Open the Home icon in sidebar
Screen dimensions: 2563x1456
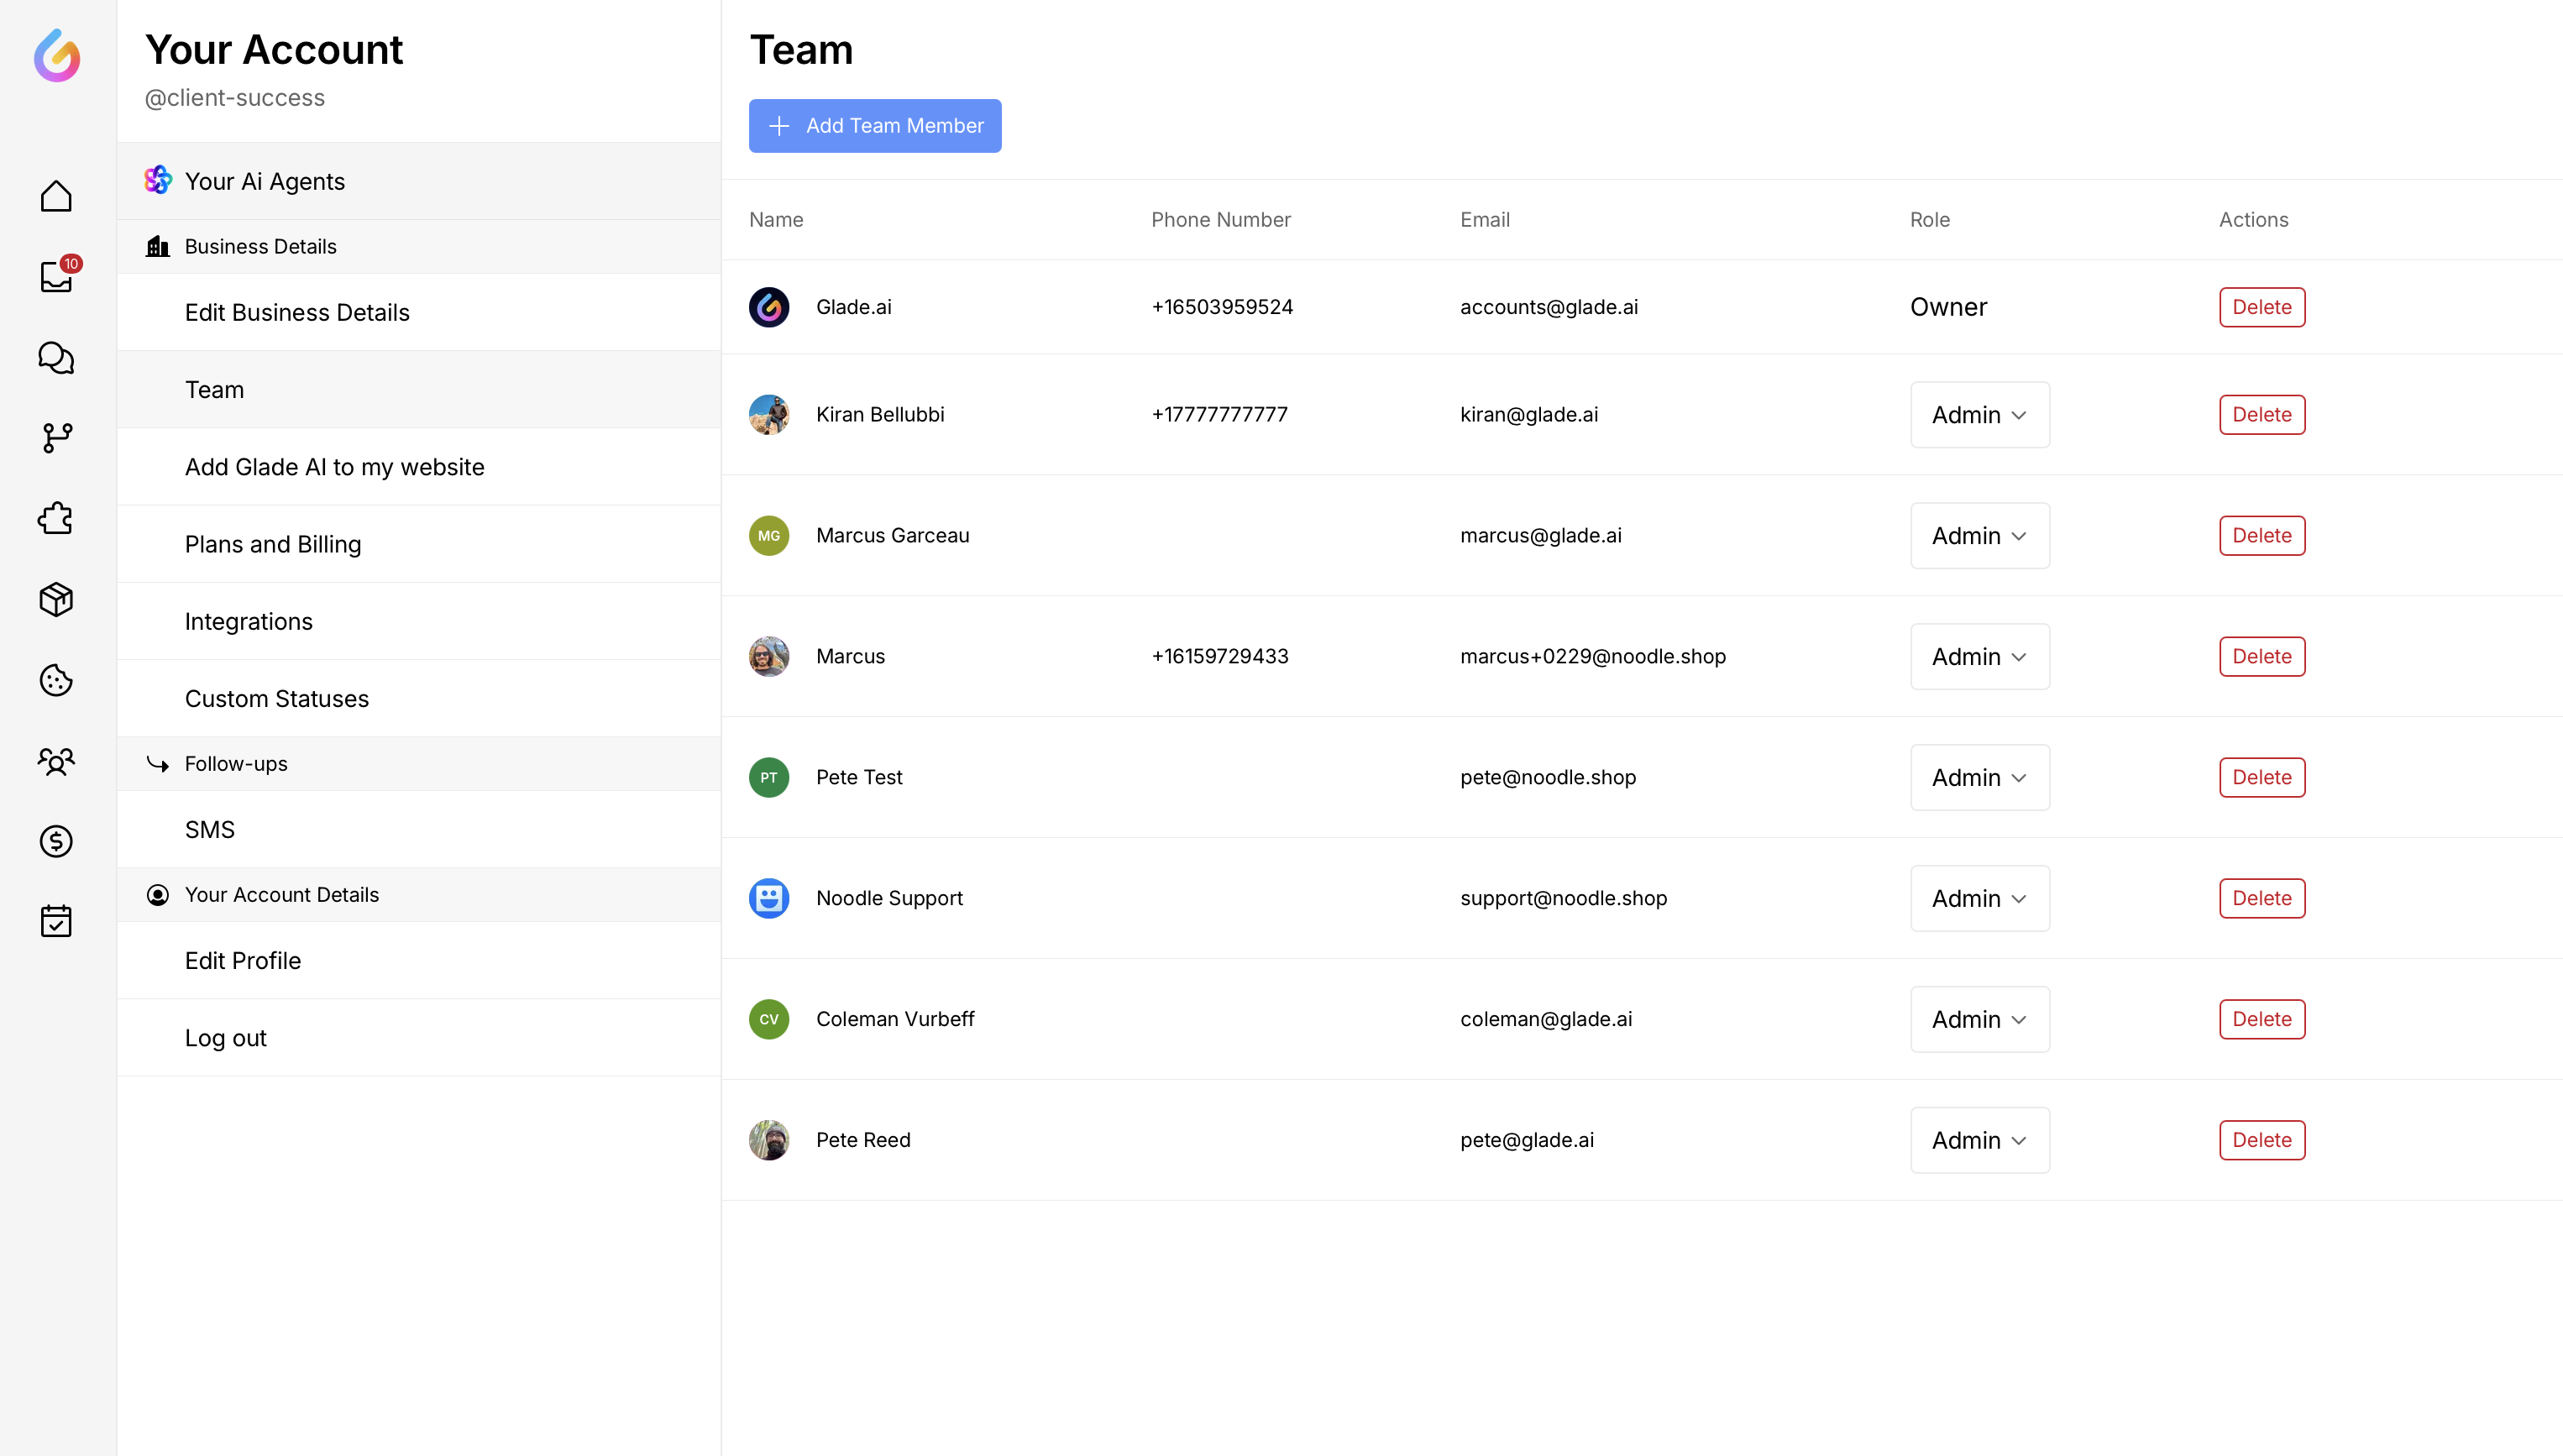(56, 196)
